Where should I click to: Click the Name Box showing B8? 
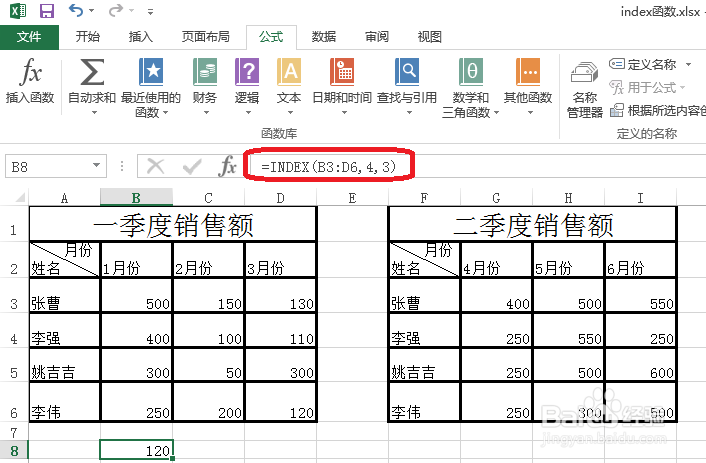[x=50, y=167]
